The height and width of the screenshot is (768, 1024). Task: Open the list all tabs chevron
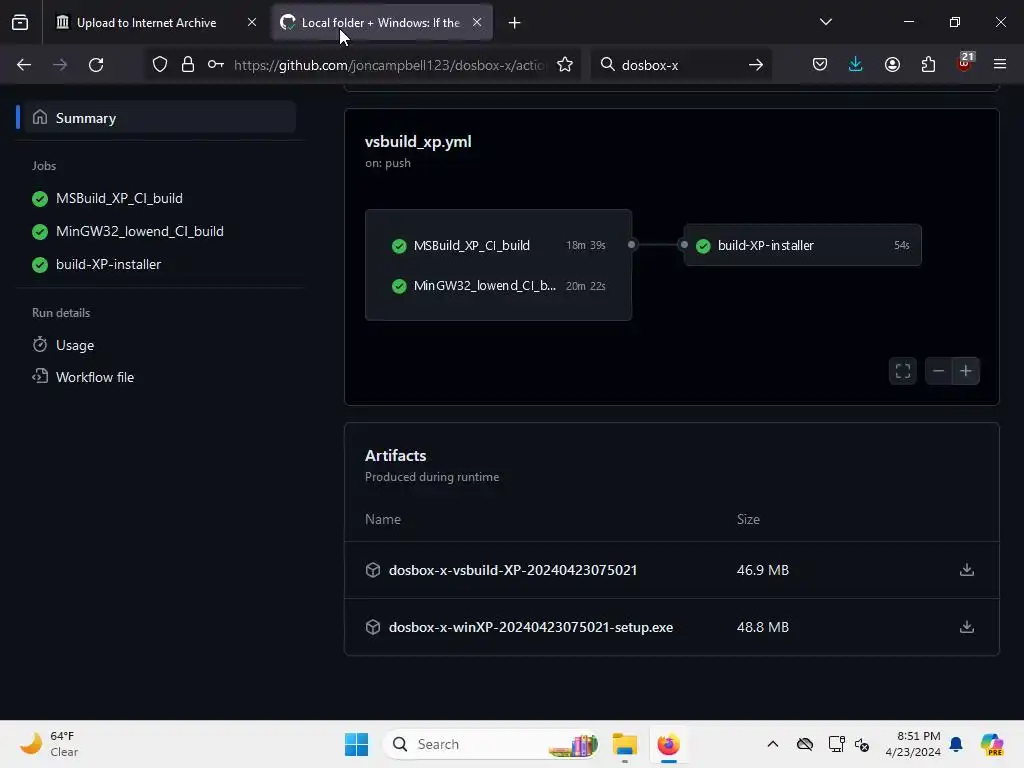[825, 22]
